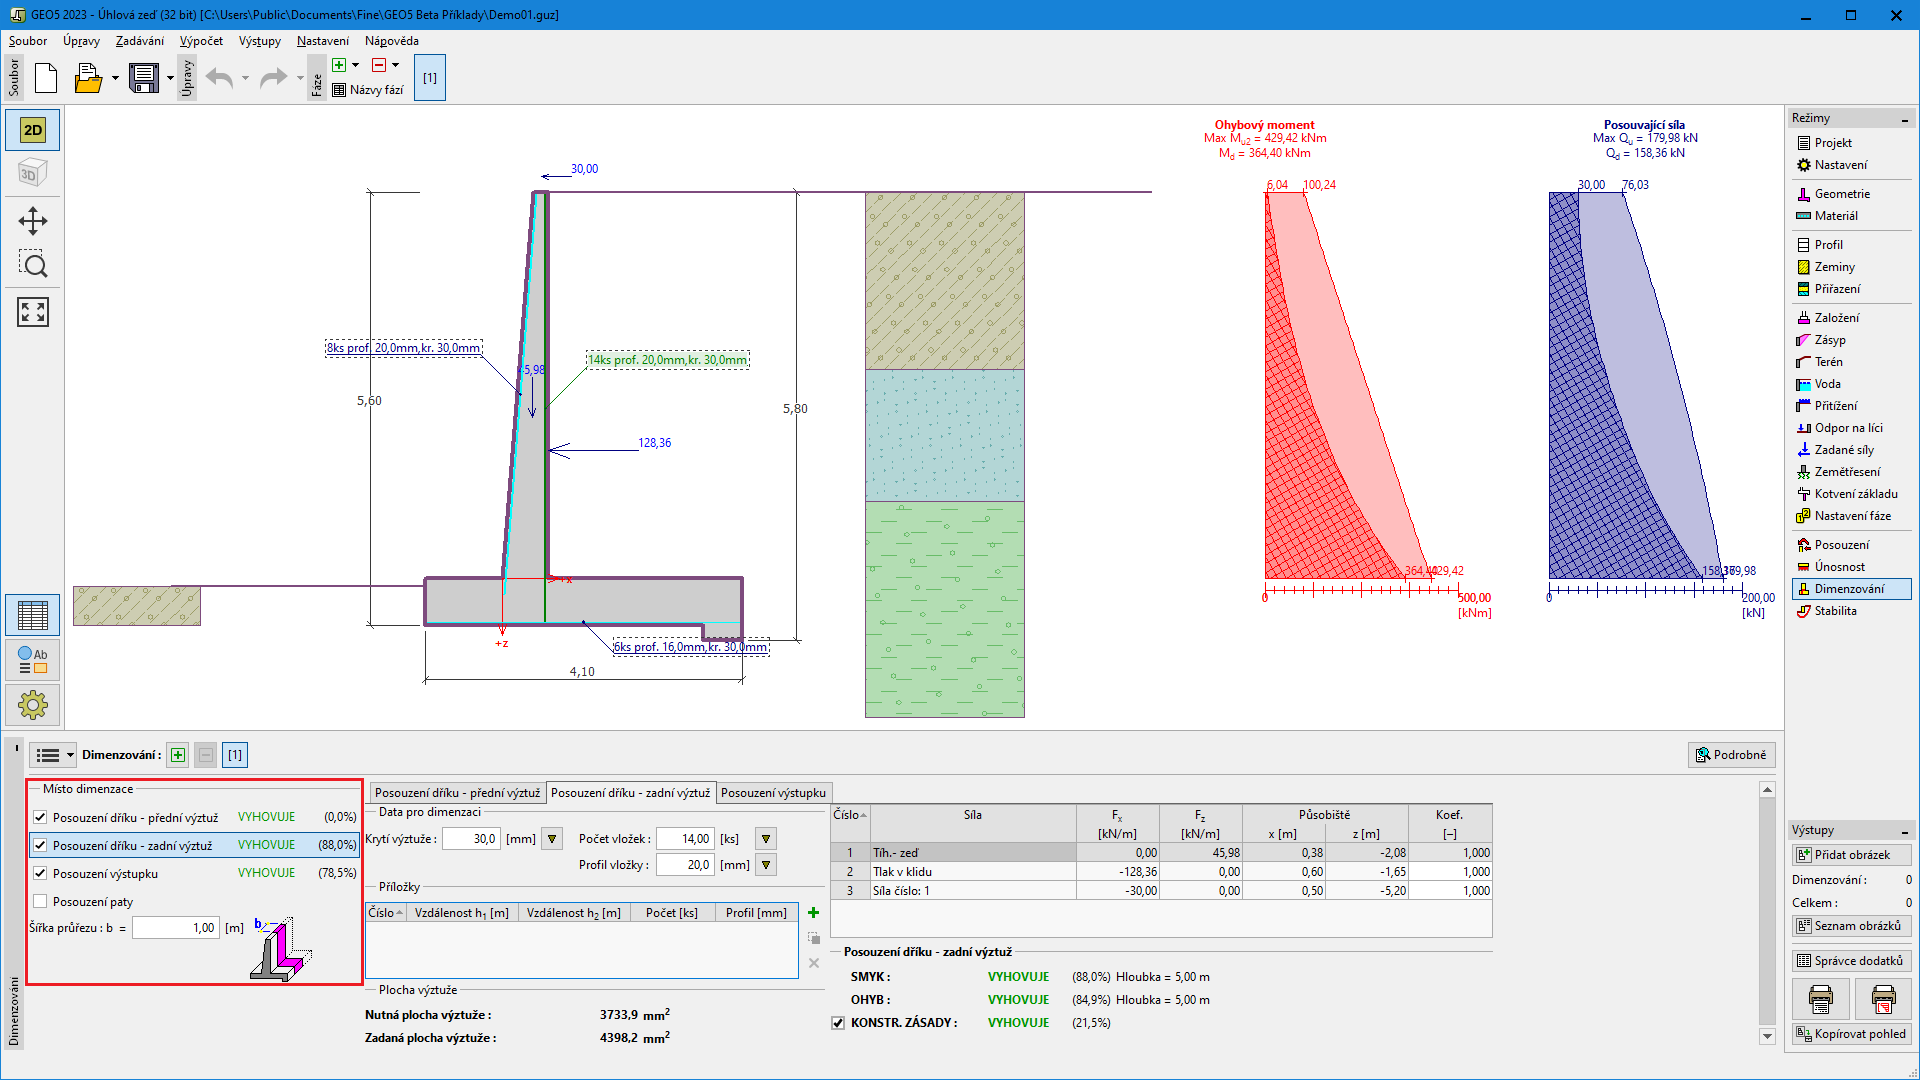This screenshot has height=1080, width=1920.
Task: Click the fit-to-window view icon
Action: click(x=32, y=312)
